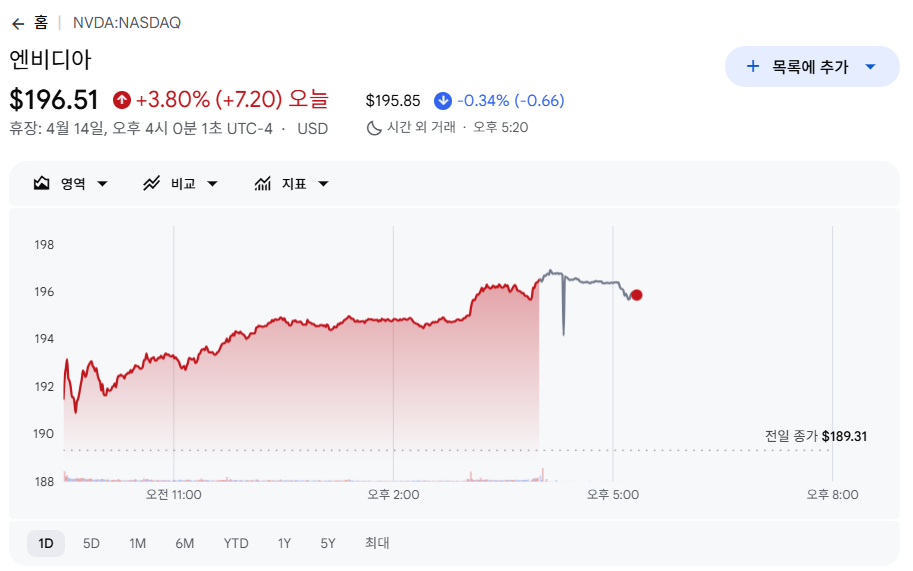The width and height of the screenshot is (913, 571).
Task: Click the blue down-arrow after-hours icon
Action: [x=443, y=101]
